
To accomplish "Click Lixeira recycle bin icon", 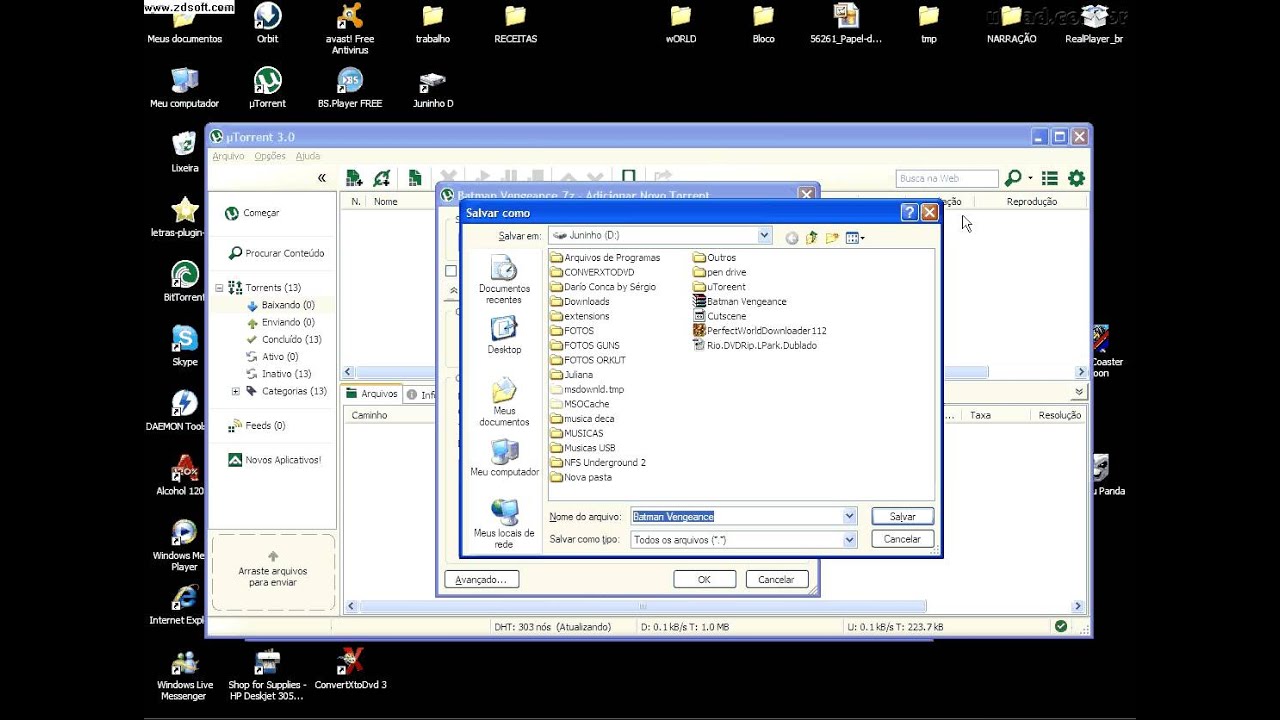I will coord(184,152).
